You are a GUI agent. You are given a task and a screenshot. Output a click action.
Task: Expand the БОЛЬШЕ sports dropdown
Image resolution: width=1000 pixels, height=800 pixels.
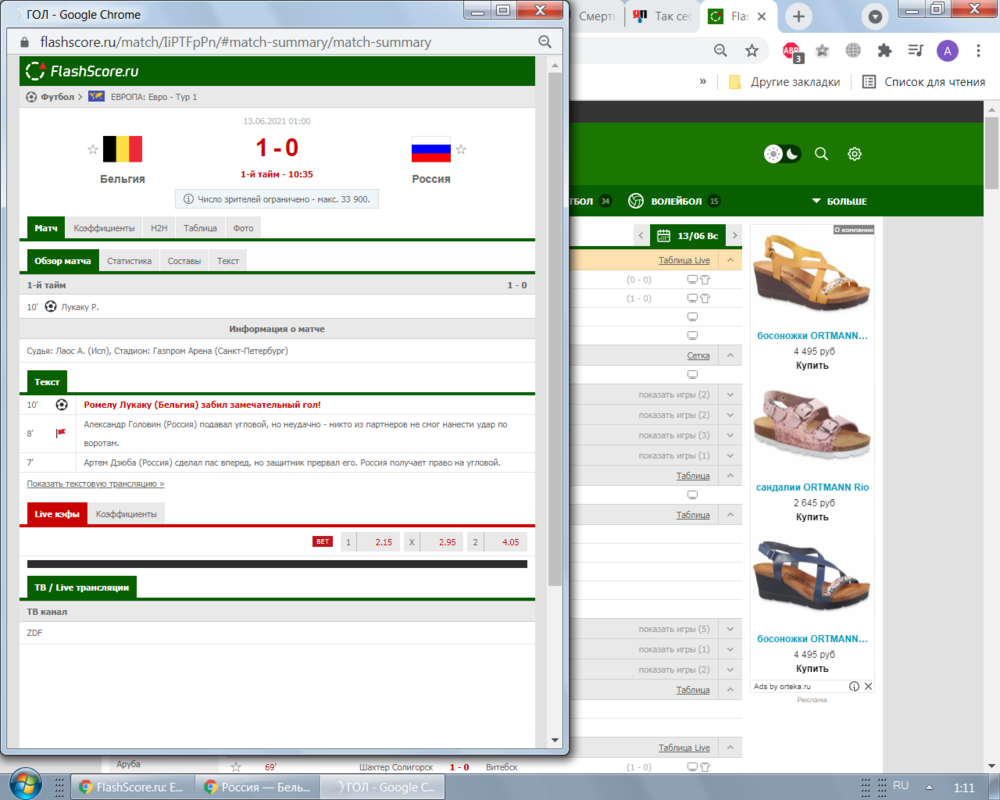(839, 201)
